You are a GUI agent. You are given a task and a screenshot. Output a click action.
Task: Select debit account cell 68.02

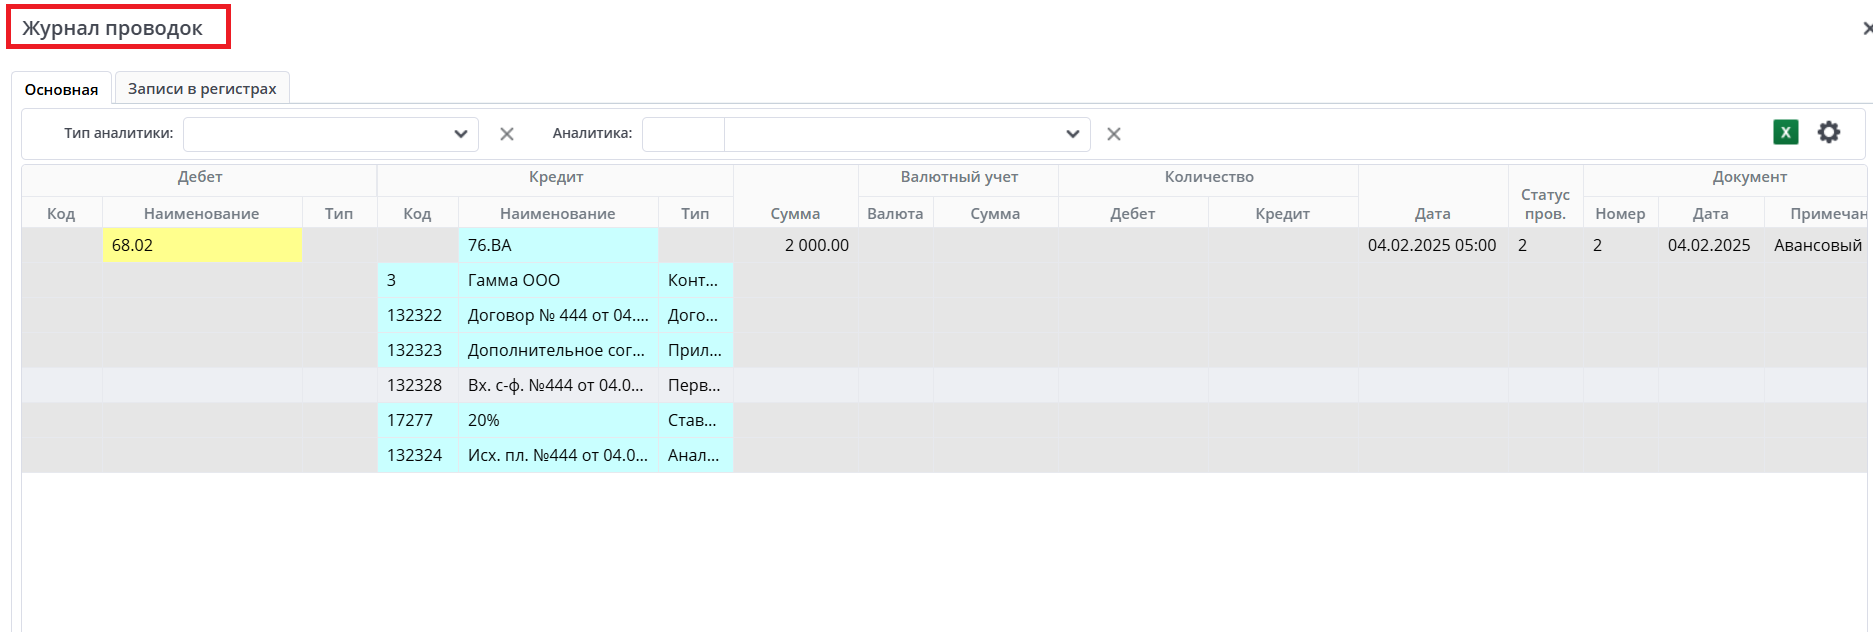[201, 245]
